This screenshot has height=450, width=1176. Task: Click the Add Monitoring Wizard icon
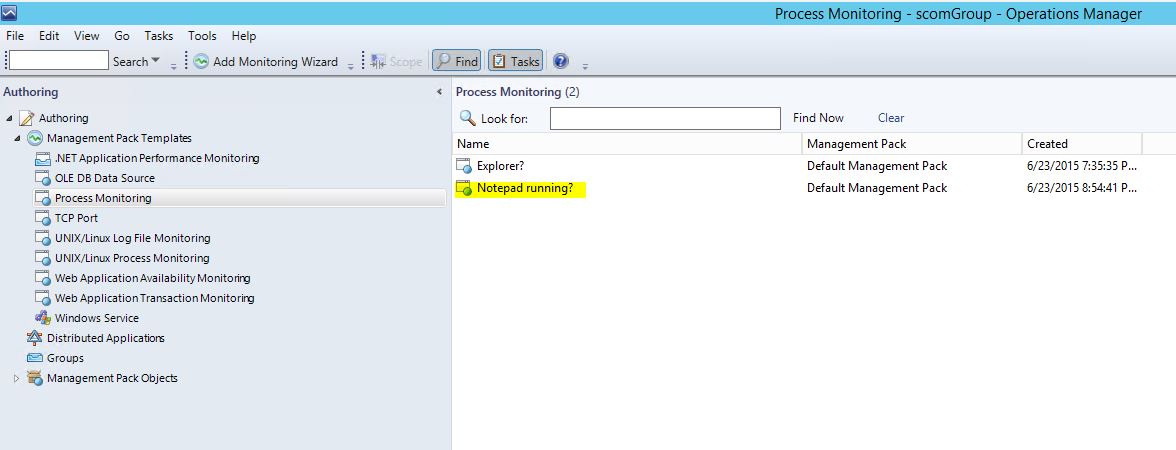pos(201,62)
